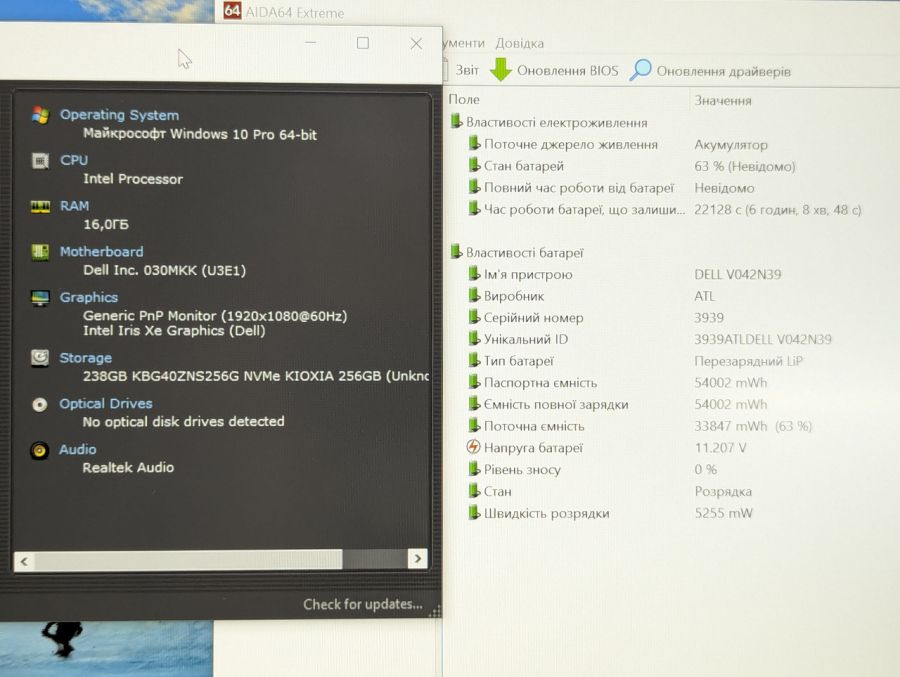Click battery icon beside Унікальний ID
The height and width of the screenshot is (677, 900).
click(x=474, y=338)
